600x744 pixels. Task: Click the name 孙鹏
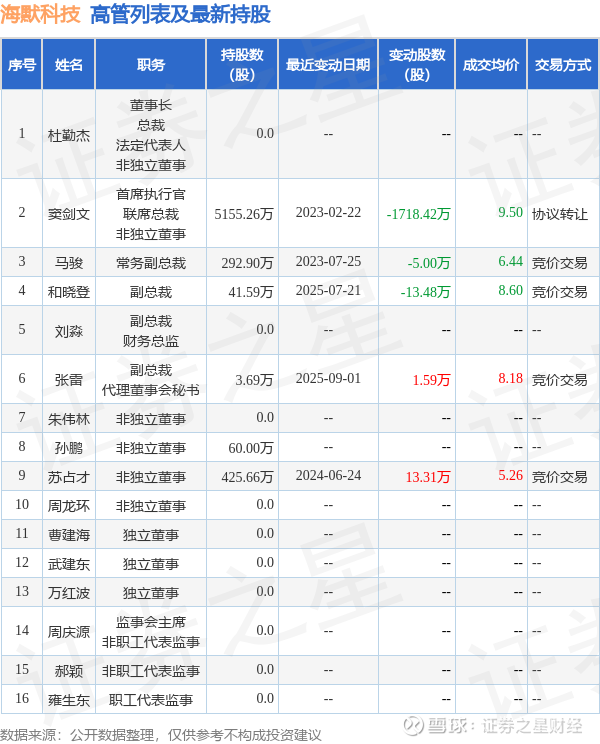[69, 448]
